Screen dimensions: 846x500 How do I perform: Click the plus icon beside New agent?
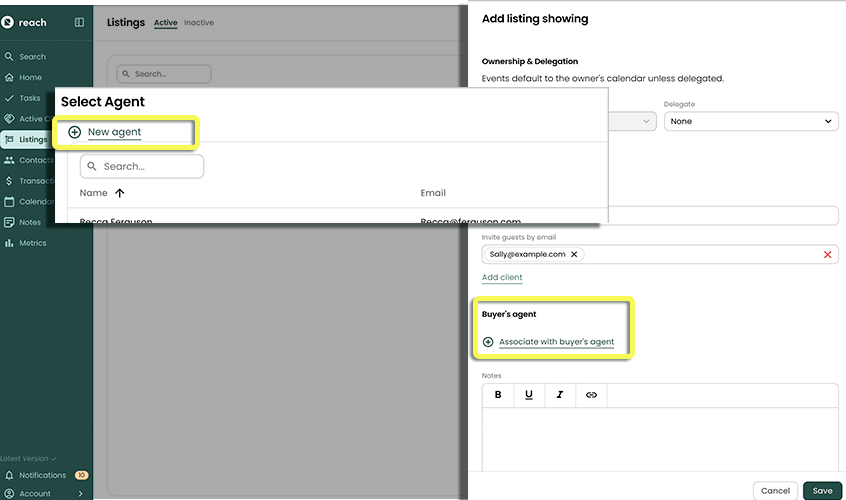(x=75, y=132)
